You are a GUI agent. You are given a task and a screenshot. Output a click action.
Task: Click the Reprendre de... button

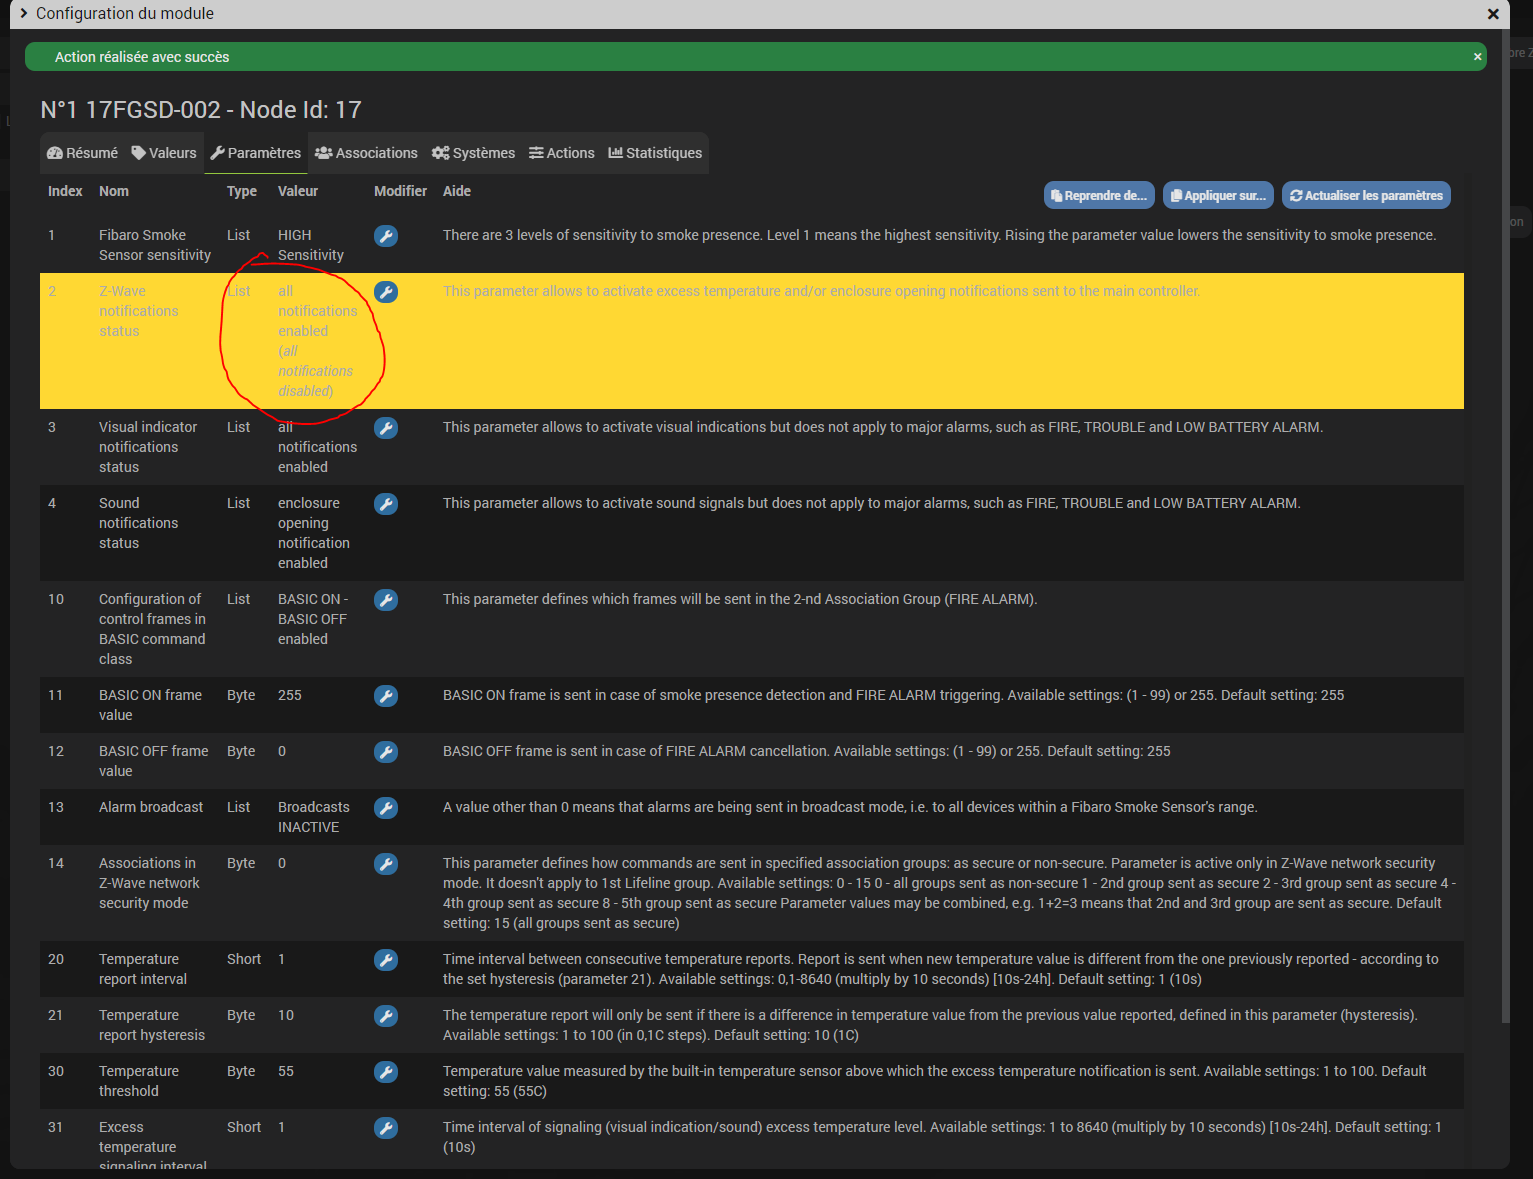click(x=1098, y=196)
